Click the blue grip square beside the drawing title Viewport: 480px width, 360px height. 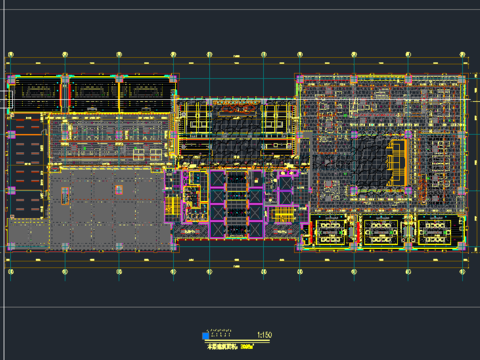(x=206, y=336)
